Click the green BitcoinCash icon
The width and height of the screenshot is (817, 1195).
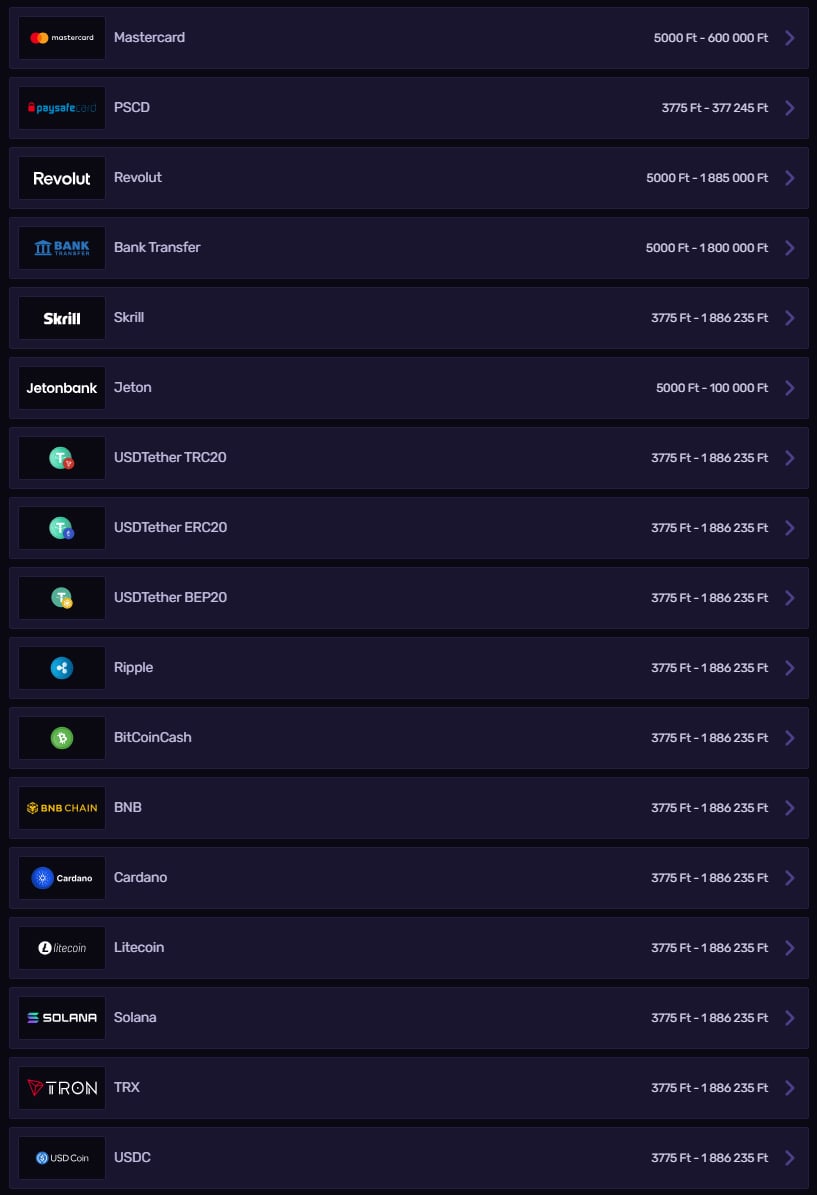point(62,738)
